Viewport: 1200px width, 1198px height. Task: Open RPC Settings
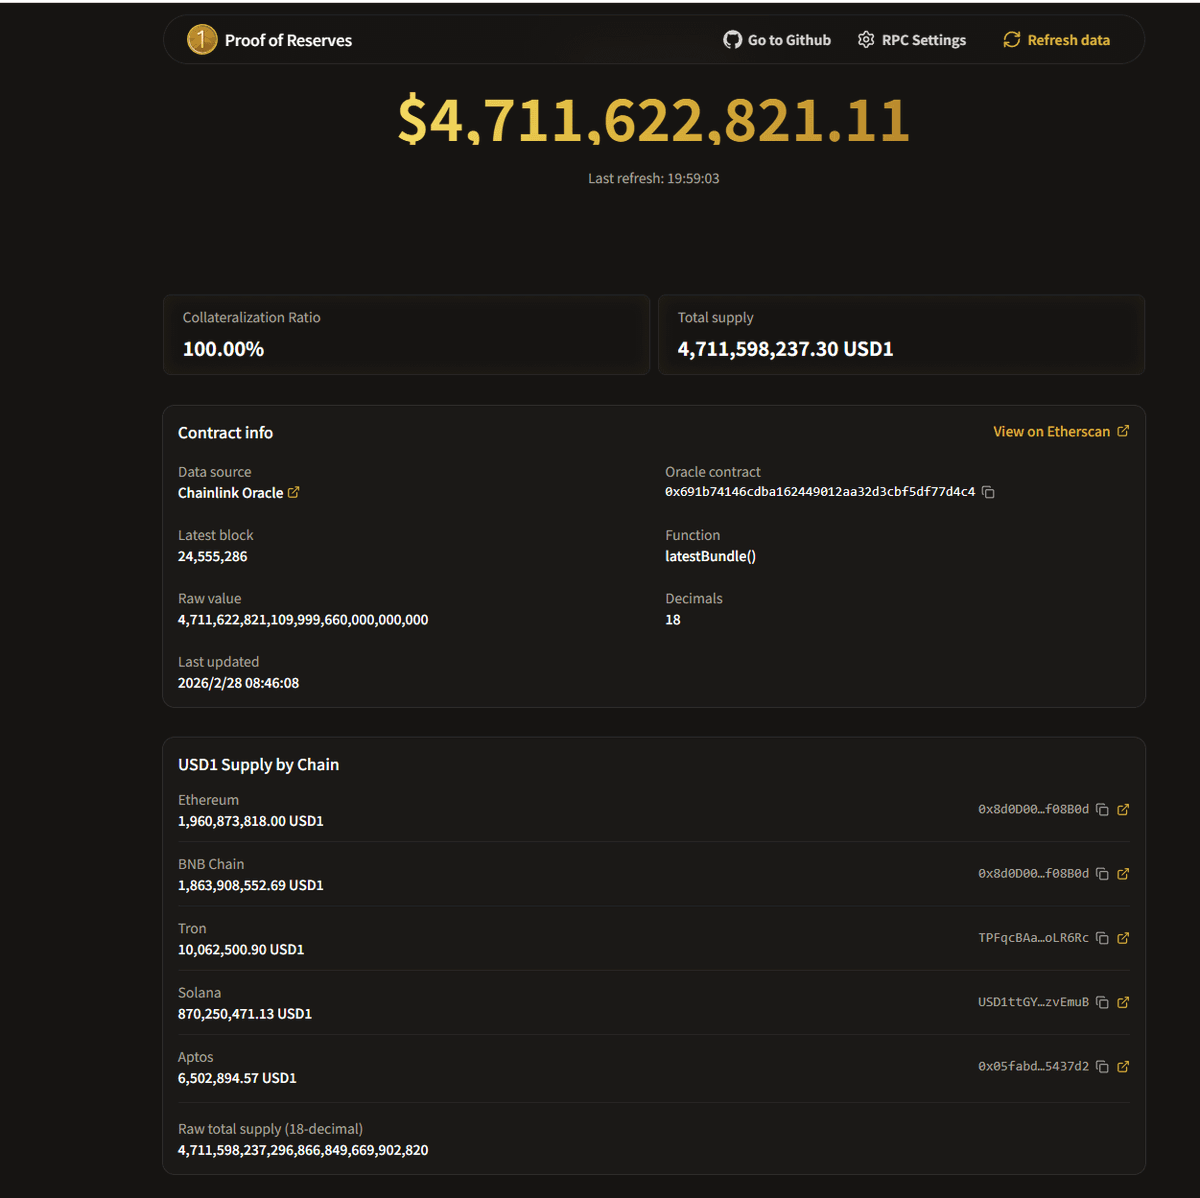pyautogui.click(x=912, y=40)
